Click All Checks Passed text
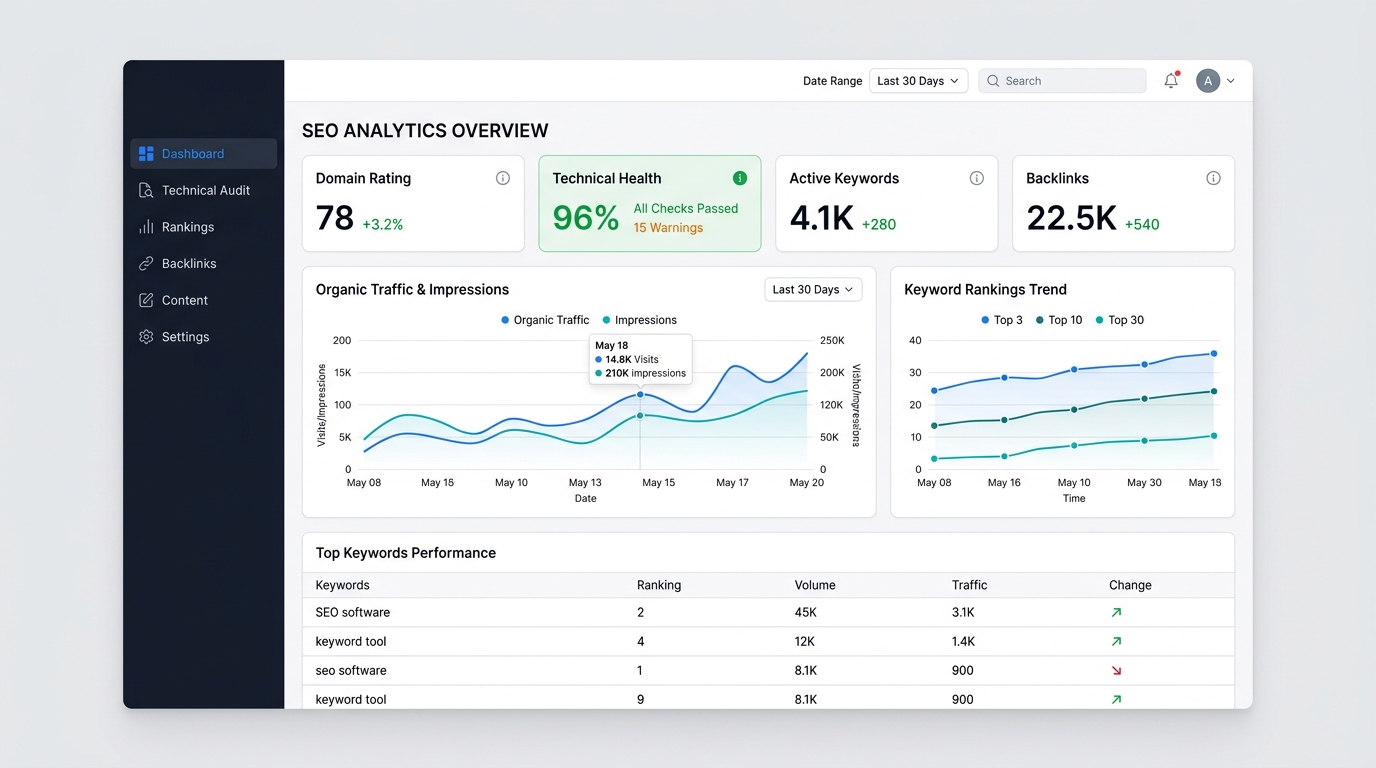 point(686,208)
